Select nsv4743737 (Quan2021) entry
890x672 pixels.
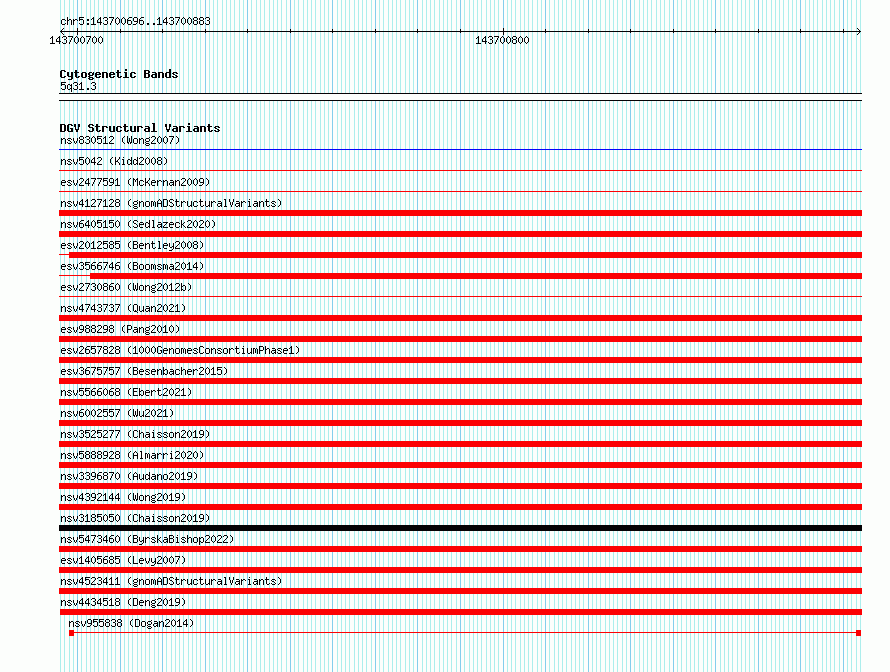[x=123, y=308]
